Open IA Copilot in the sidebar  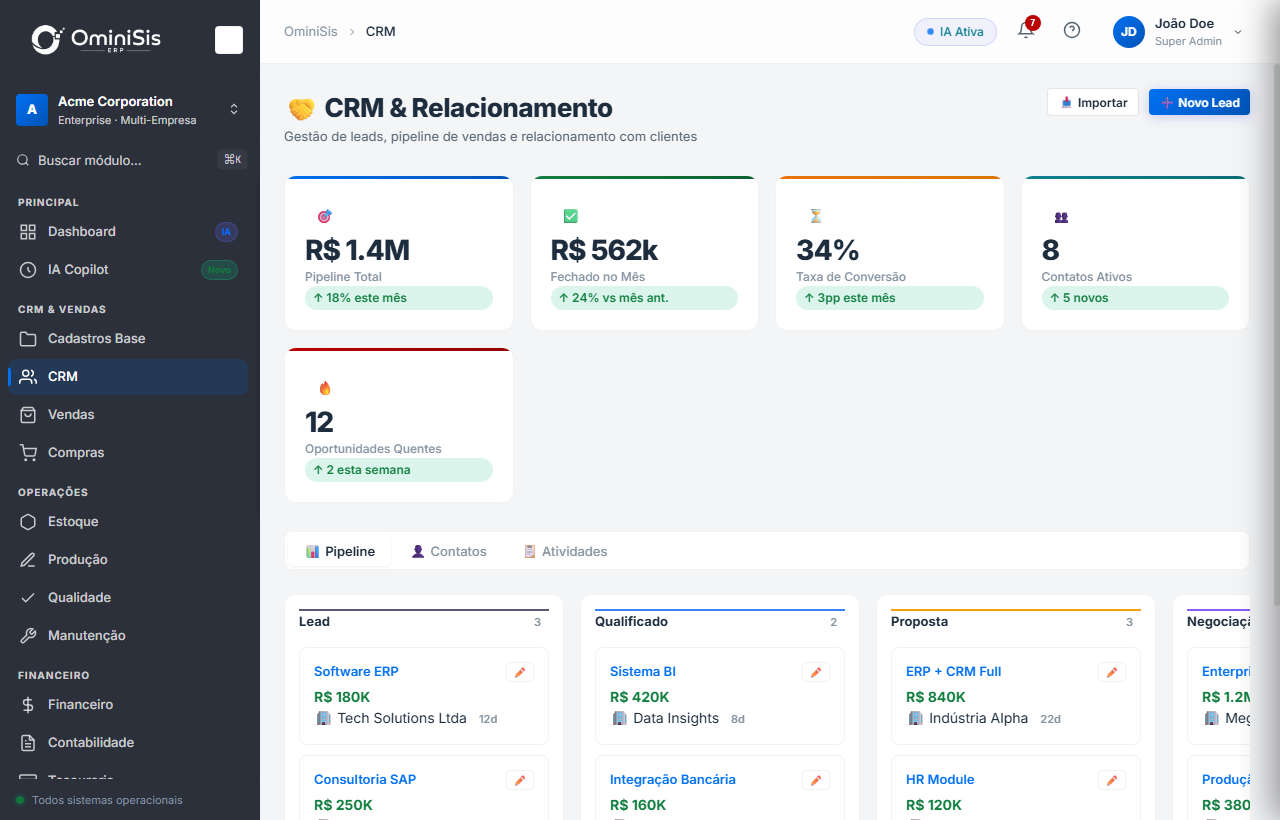point(128,270)
